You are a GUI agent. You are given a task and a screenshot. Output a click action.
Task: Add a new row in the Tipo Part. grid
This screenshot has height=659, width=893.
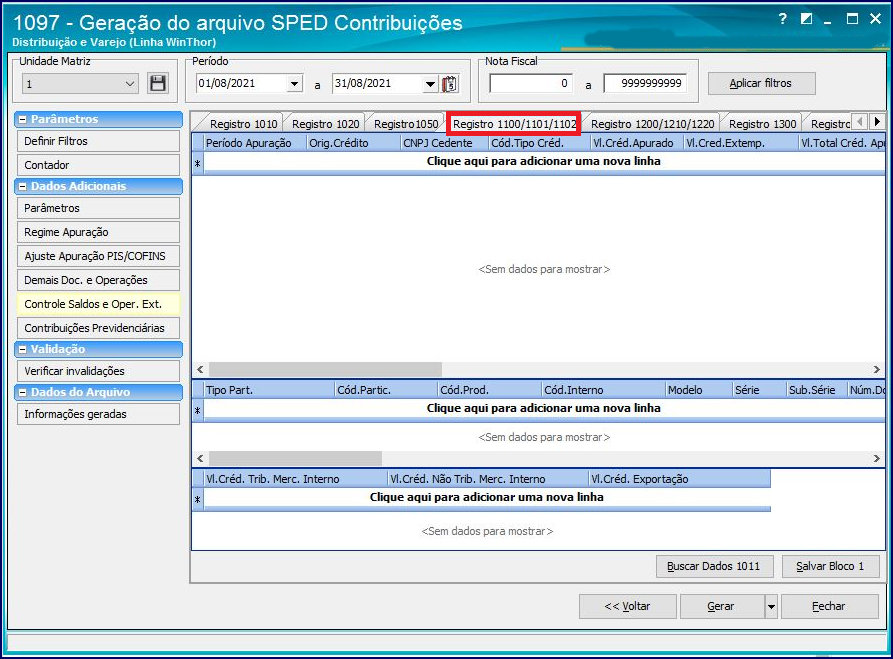(x=543, y=408)
